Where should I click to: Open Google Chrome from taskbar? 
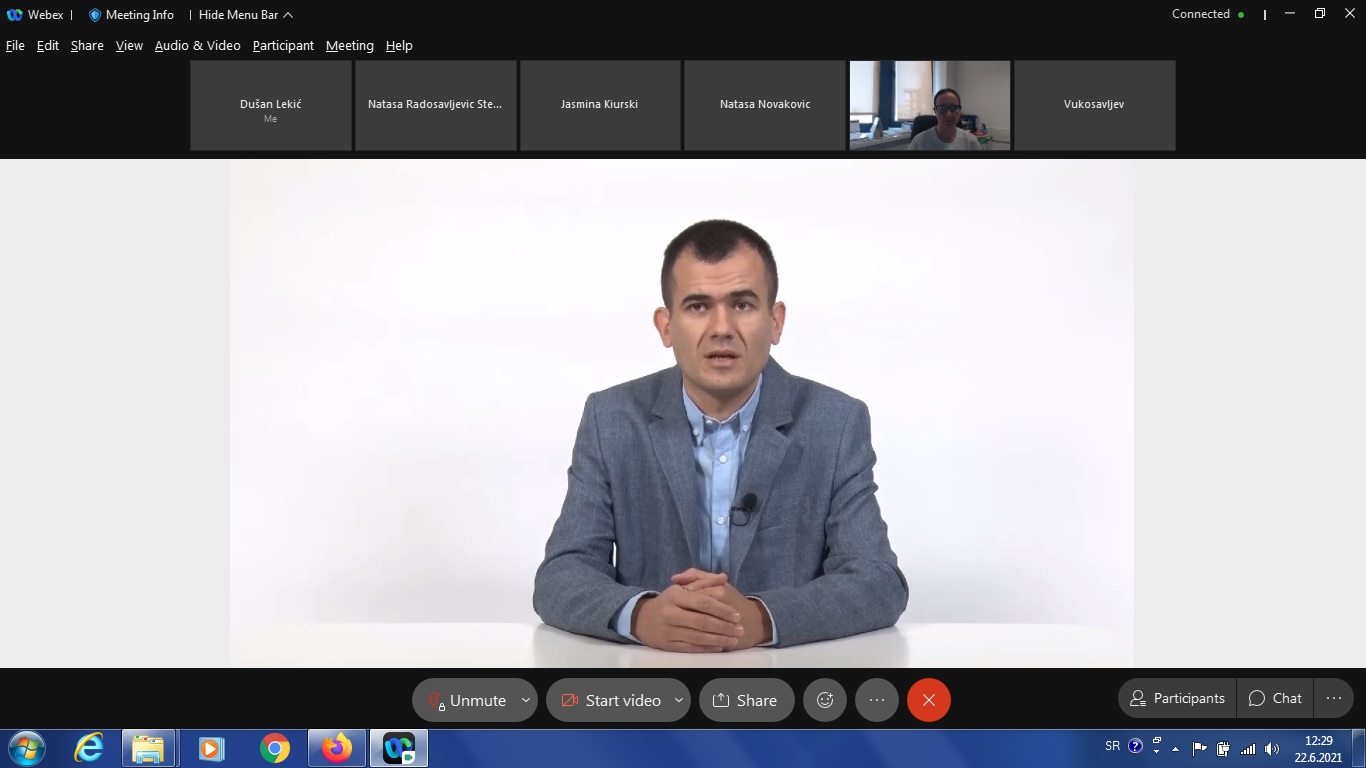274,748
